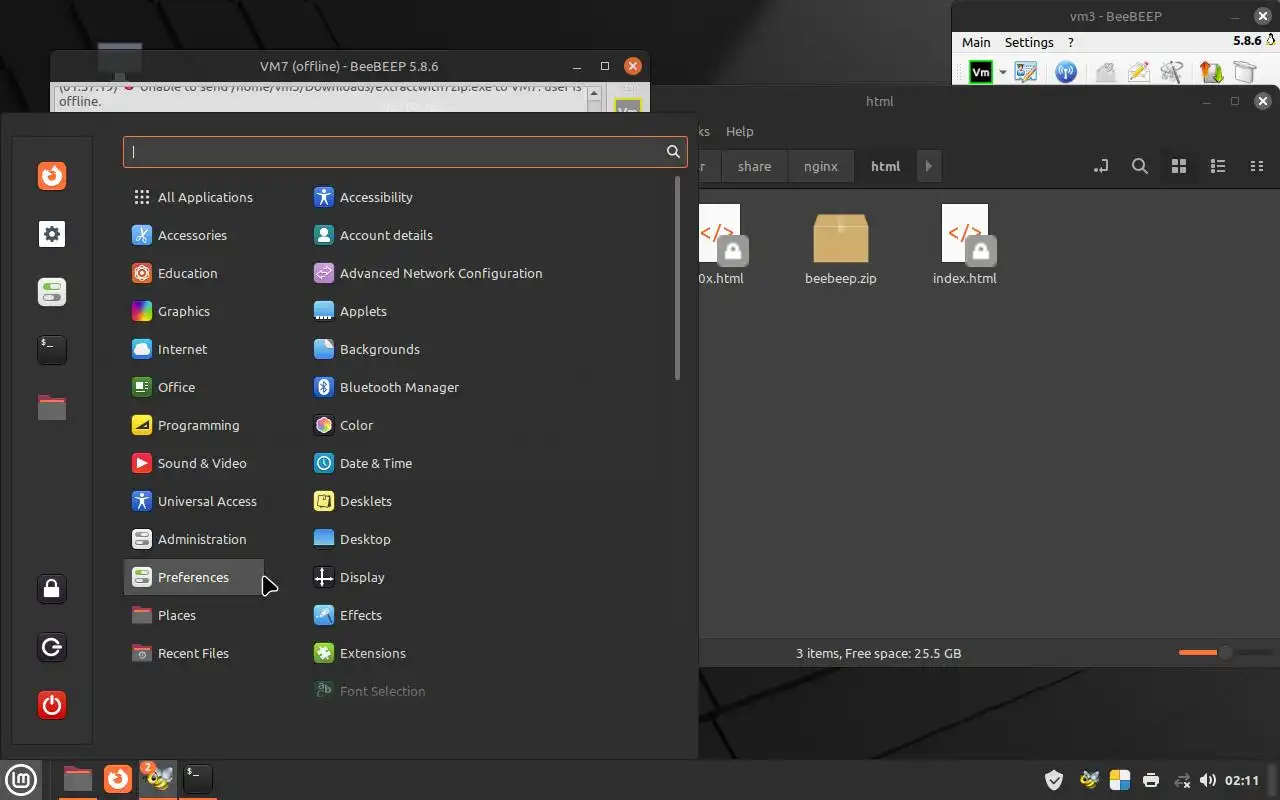Click the nginx path breadcrumb
Image resolution: width=1280 pixels, height=800 pixels.
pyautogui.click(x=821, y=167)
